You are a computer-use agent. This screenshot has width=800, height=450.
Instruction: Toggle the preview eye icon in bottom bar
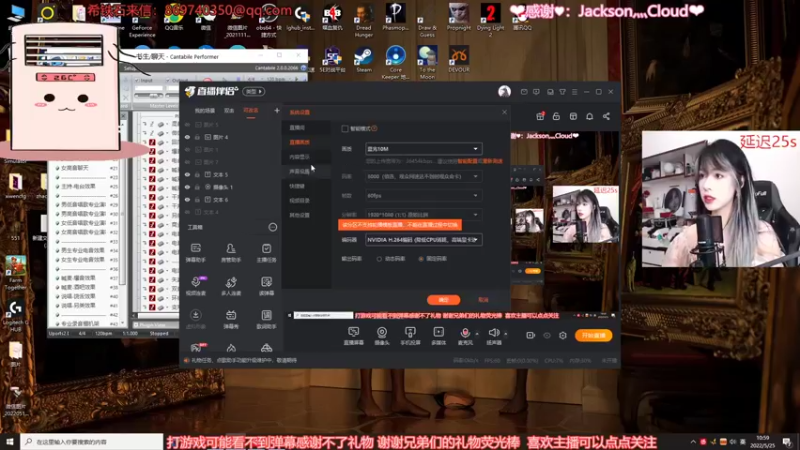[547, 335]
